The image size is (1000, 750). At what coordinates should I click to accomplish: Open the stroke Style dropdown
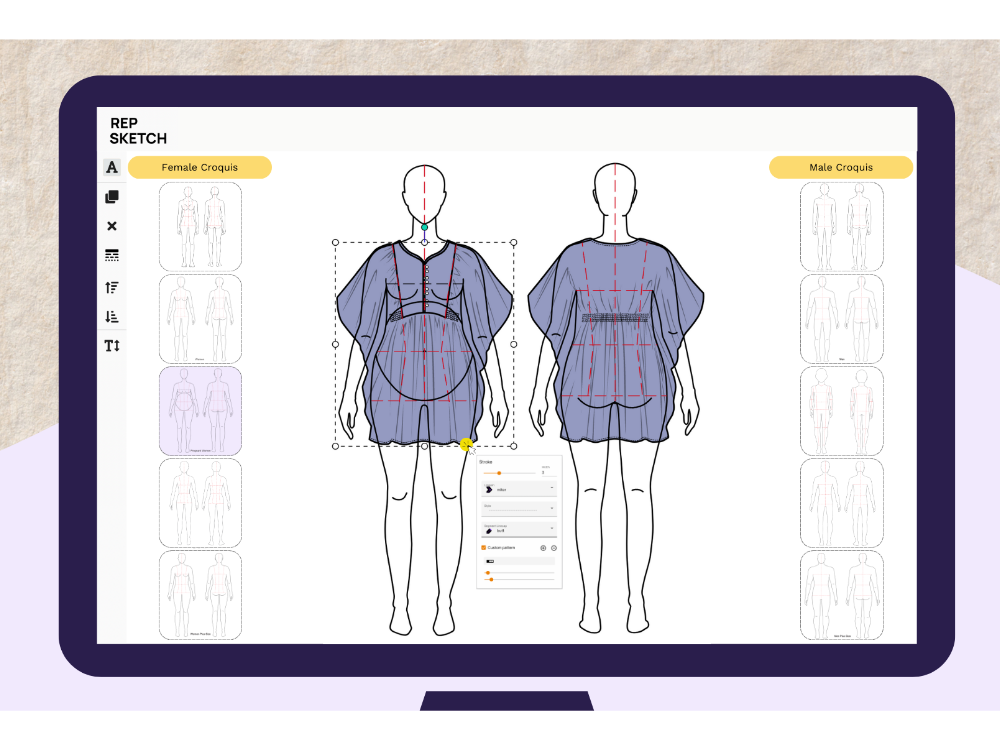517,509
